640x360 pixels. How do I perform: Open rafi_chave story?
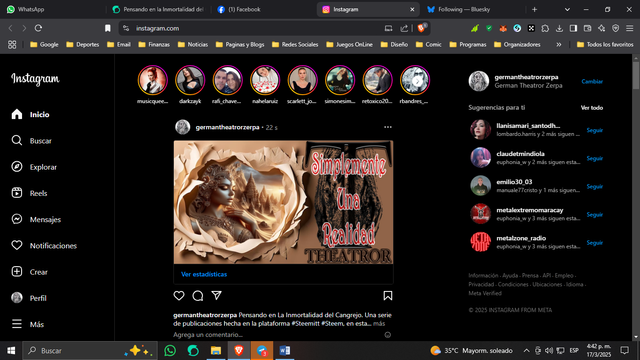click(227, 80)
